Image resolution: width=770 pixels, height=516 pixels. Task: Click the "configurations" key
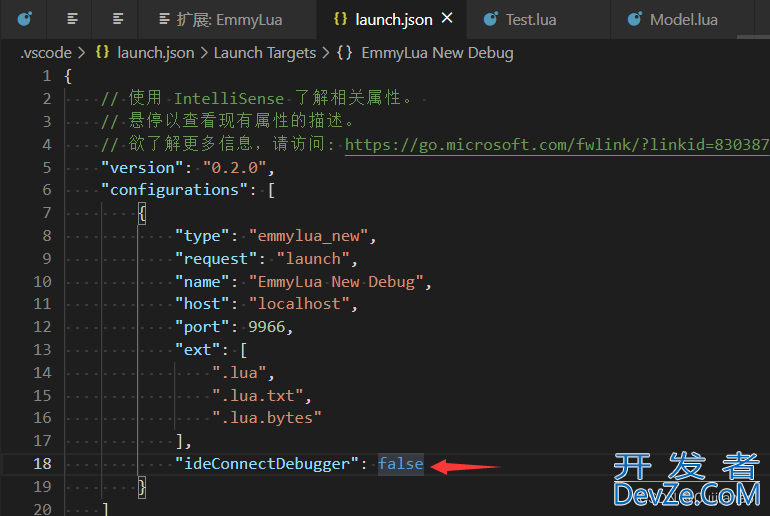[174, 190]
